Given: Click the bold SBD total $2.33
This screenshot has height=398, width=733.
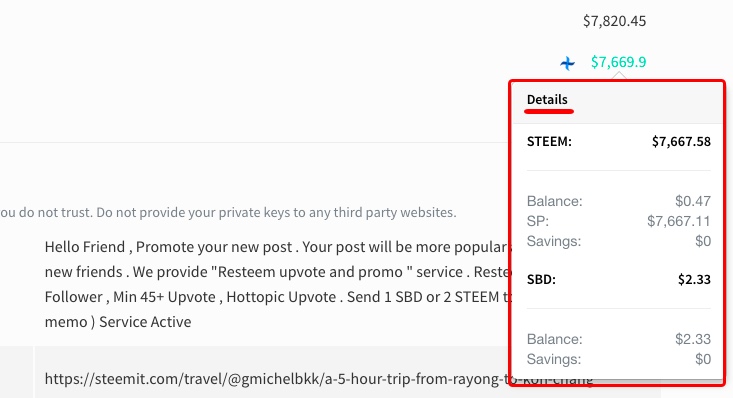Looking at the screenshot, I should (694, 280).
